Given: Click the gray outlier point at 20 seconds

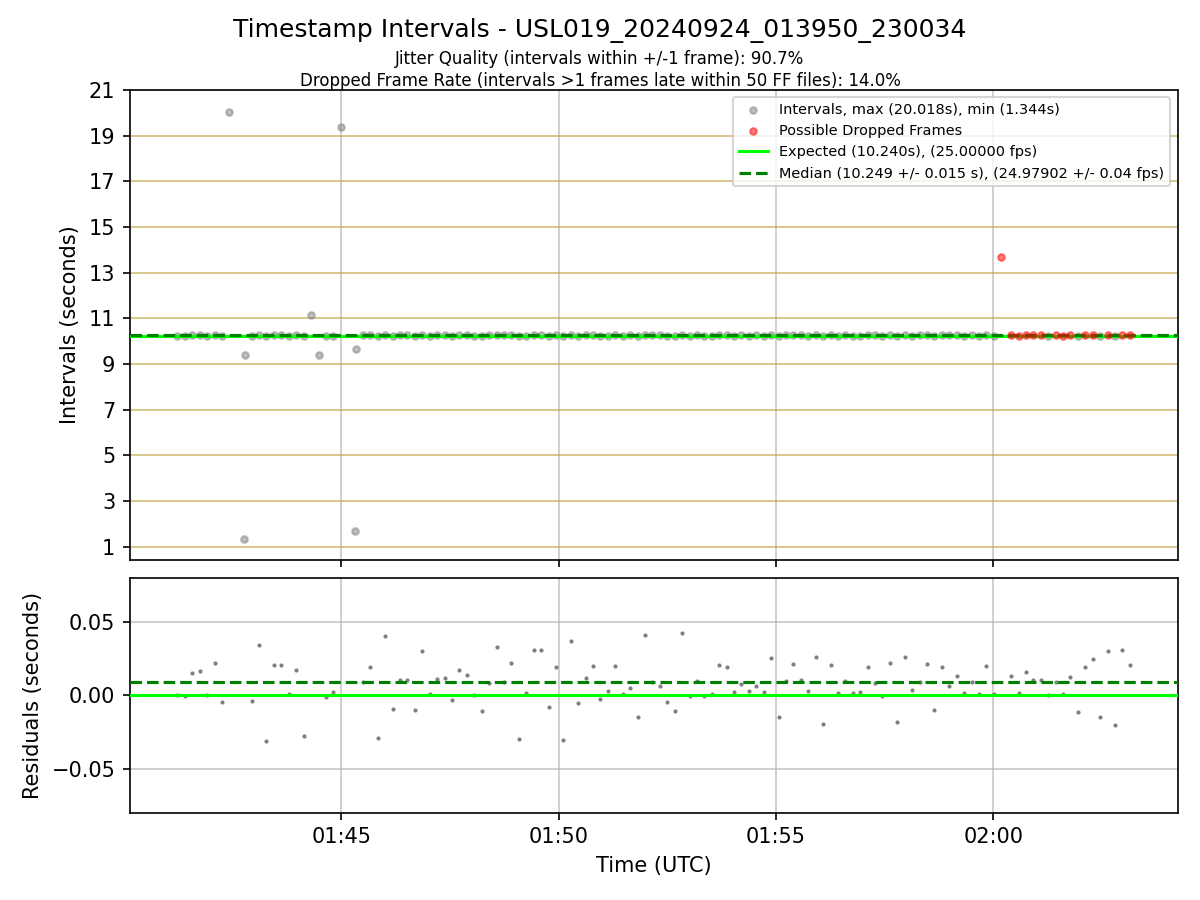Looking at the screenshot, I should (x=229, y=112).
